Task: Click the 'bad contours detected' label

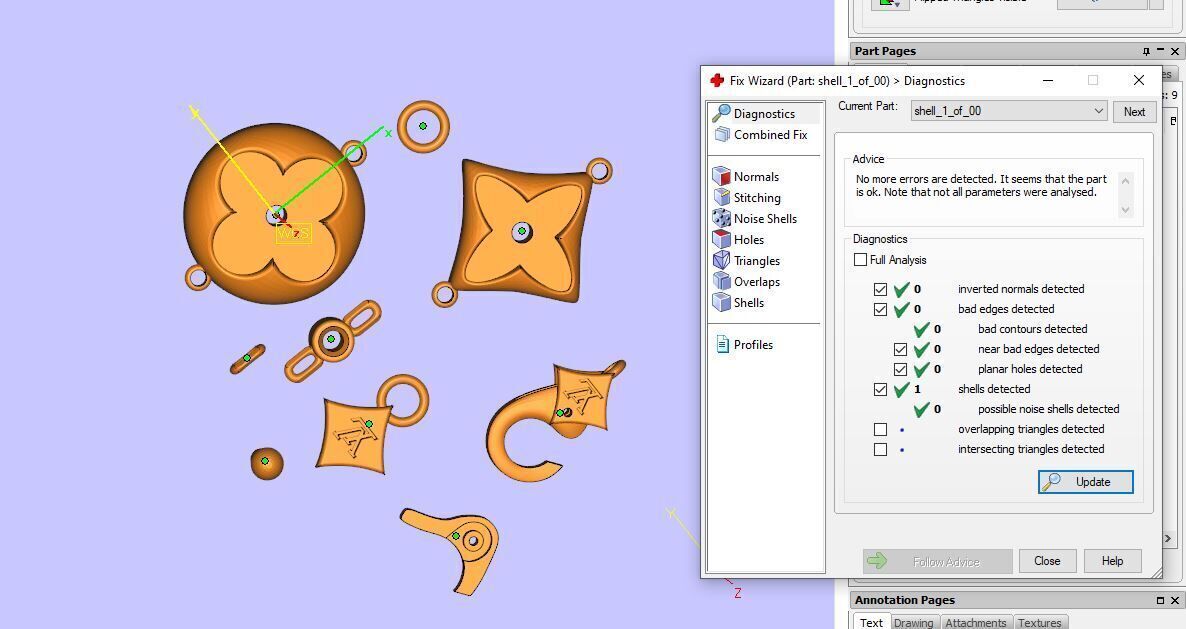Action: pyautogui.click(x=1032, y=329)
